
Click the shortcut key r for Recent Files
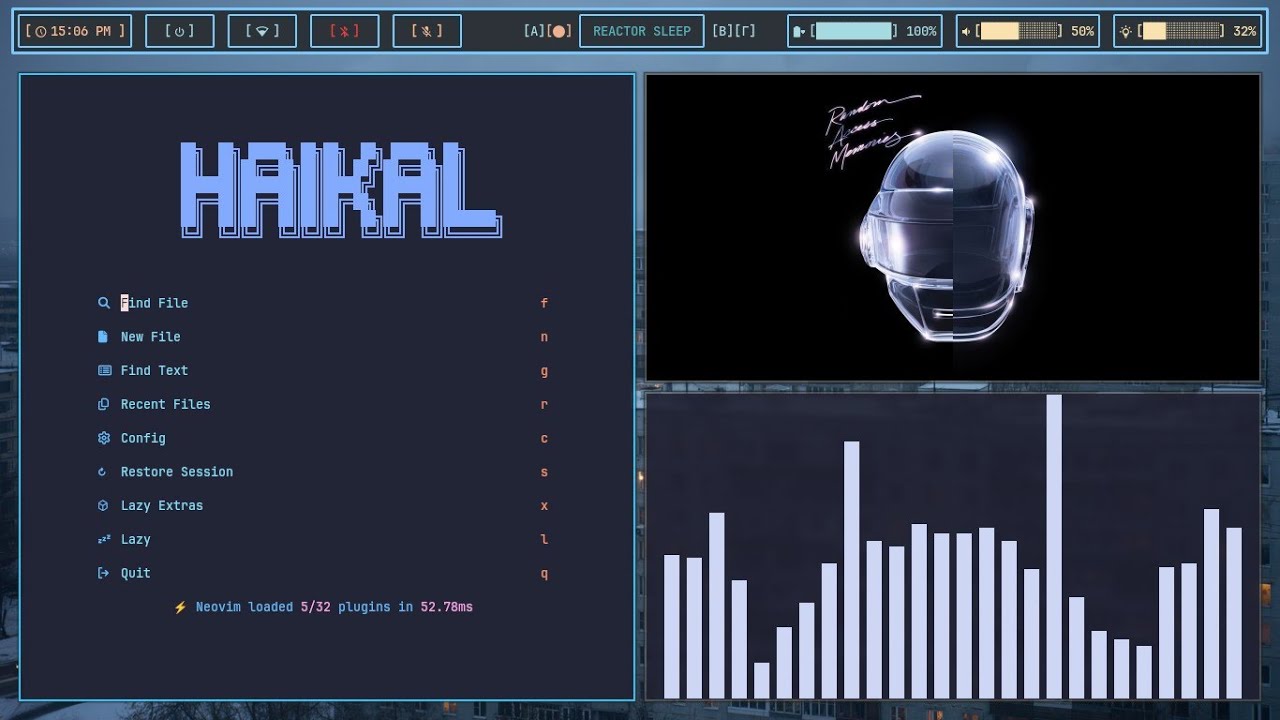click(544, 405)
